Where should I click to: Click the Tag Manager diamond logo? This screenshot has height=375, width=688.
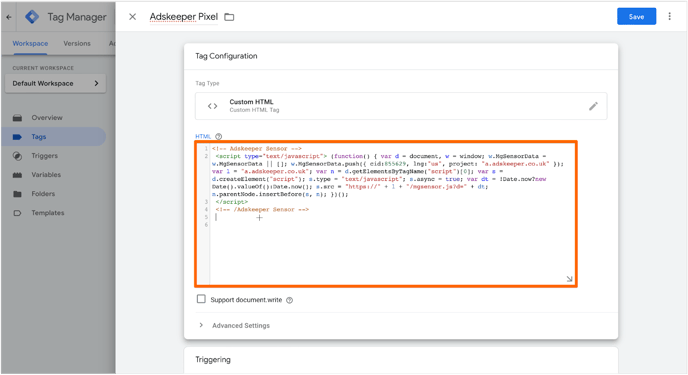(x=32, y=17)
